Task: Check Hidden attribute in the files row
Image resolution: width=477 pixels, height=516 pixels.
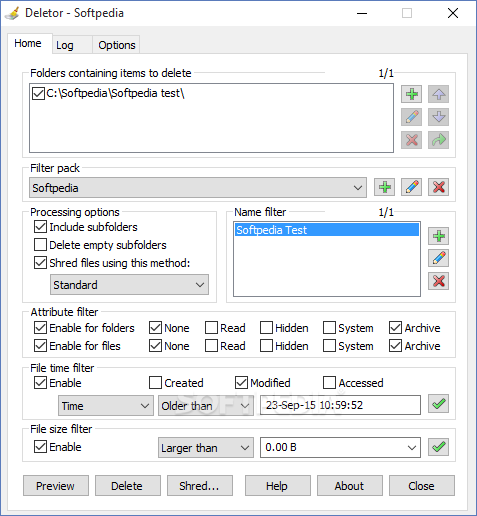Action: pos(266,346)
